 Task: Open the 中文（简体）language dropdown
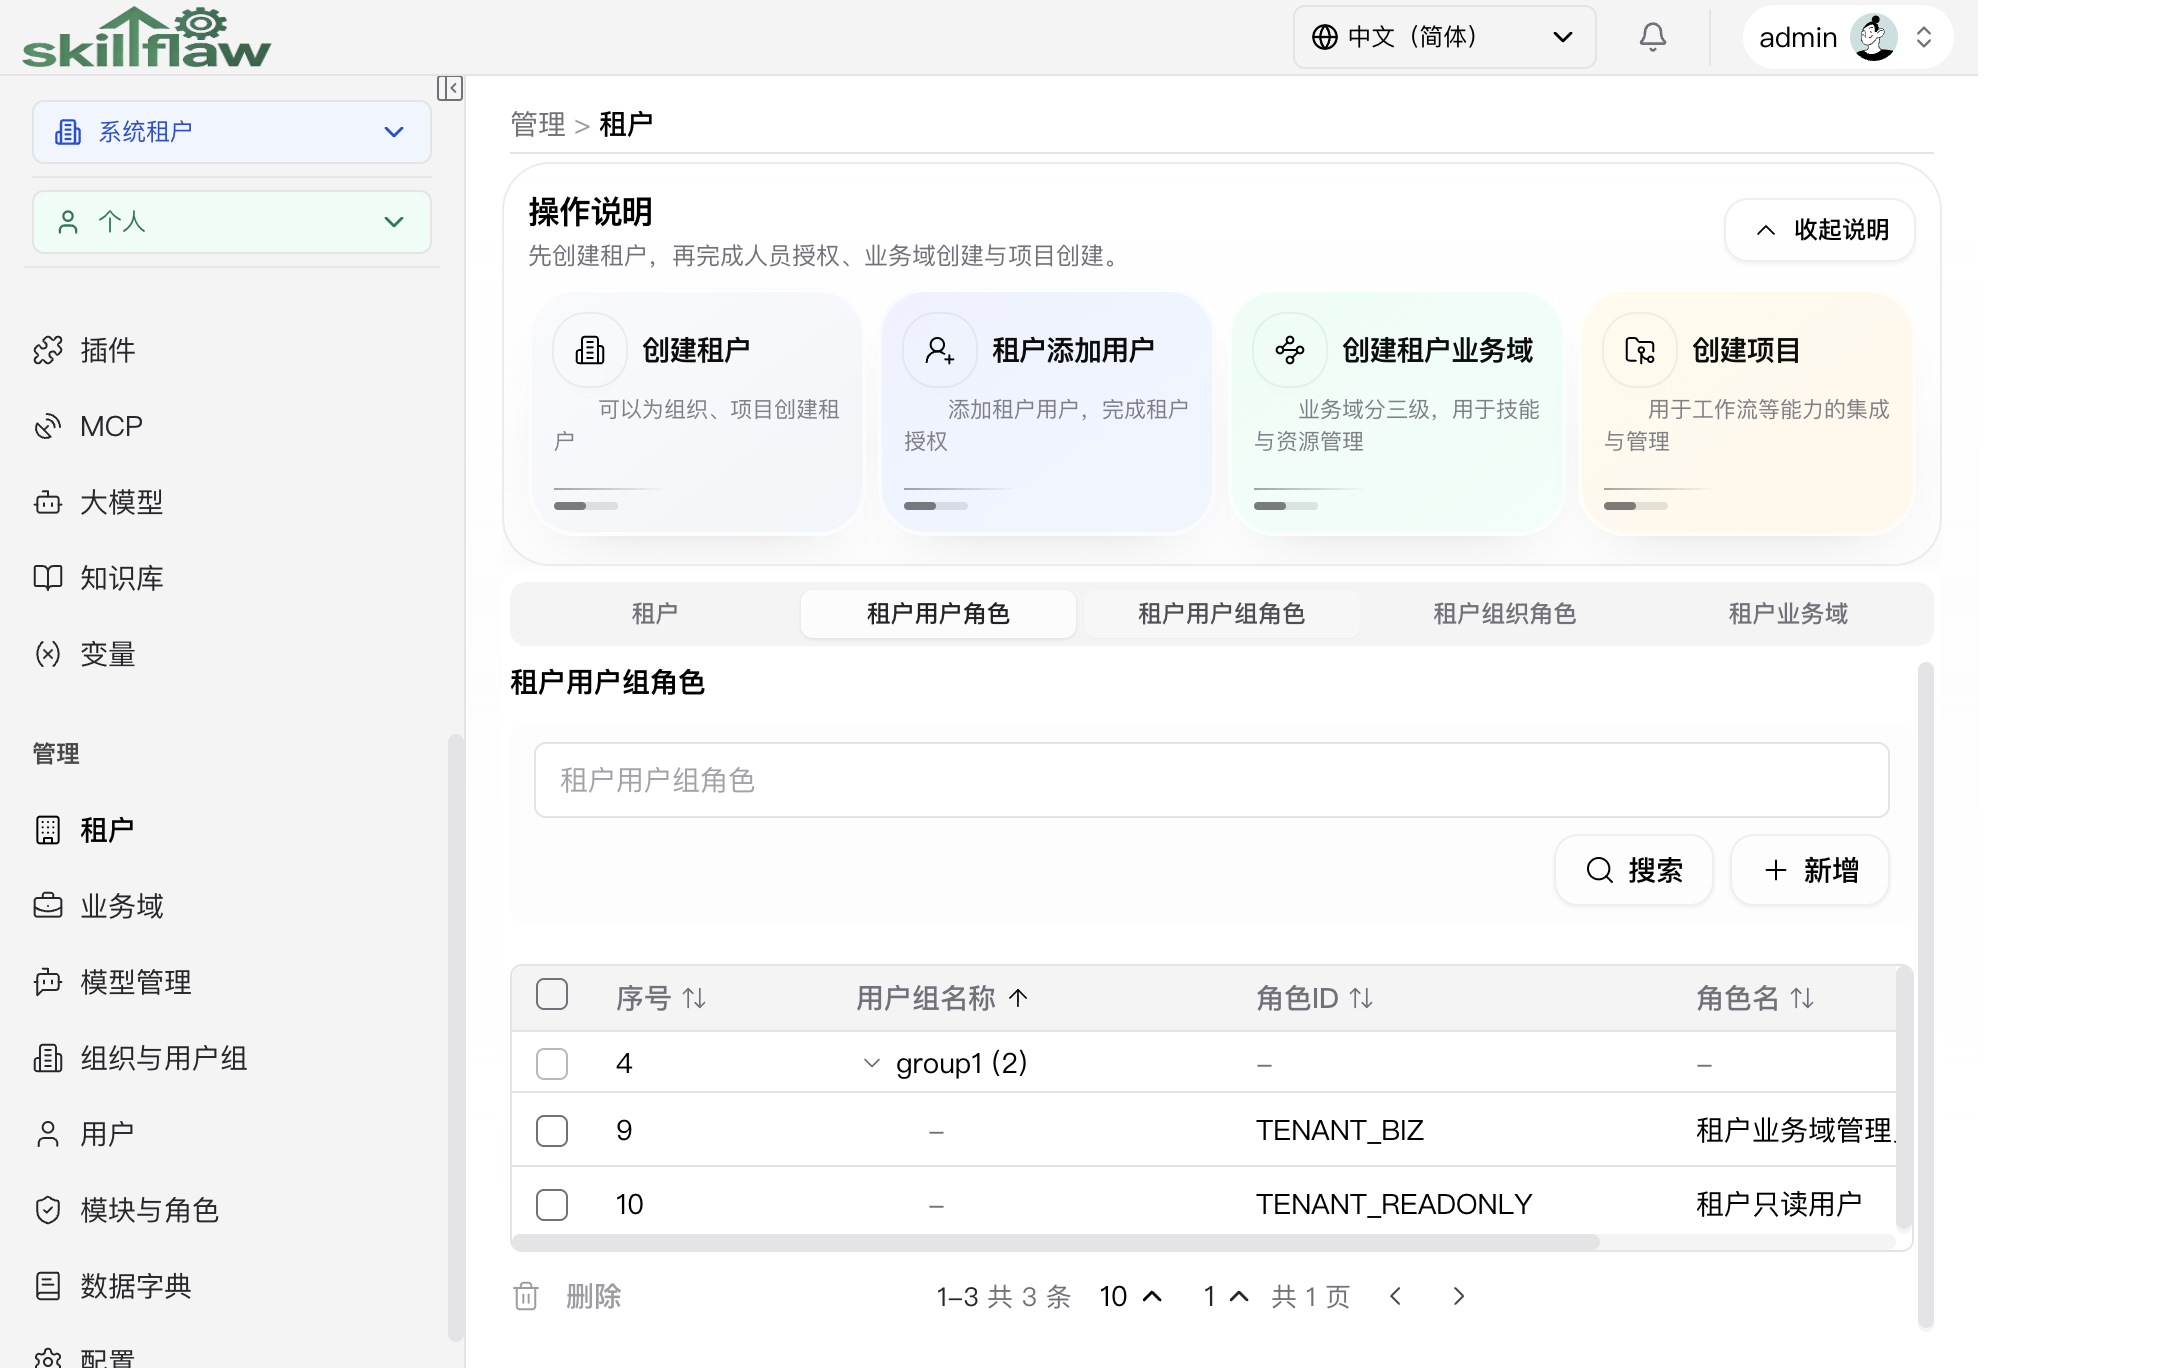[x=1444, y=37]
